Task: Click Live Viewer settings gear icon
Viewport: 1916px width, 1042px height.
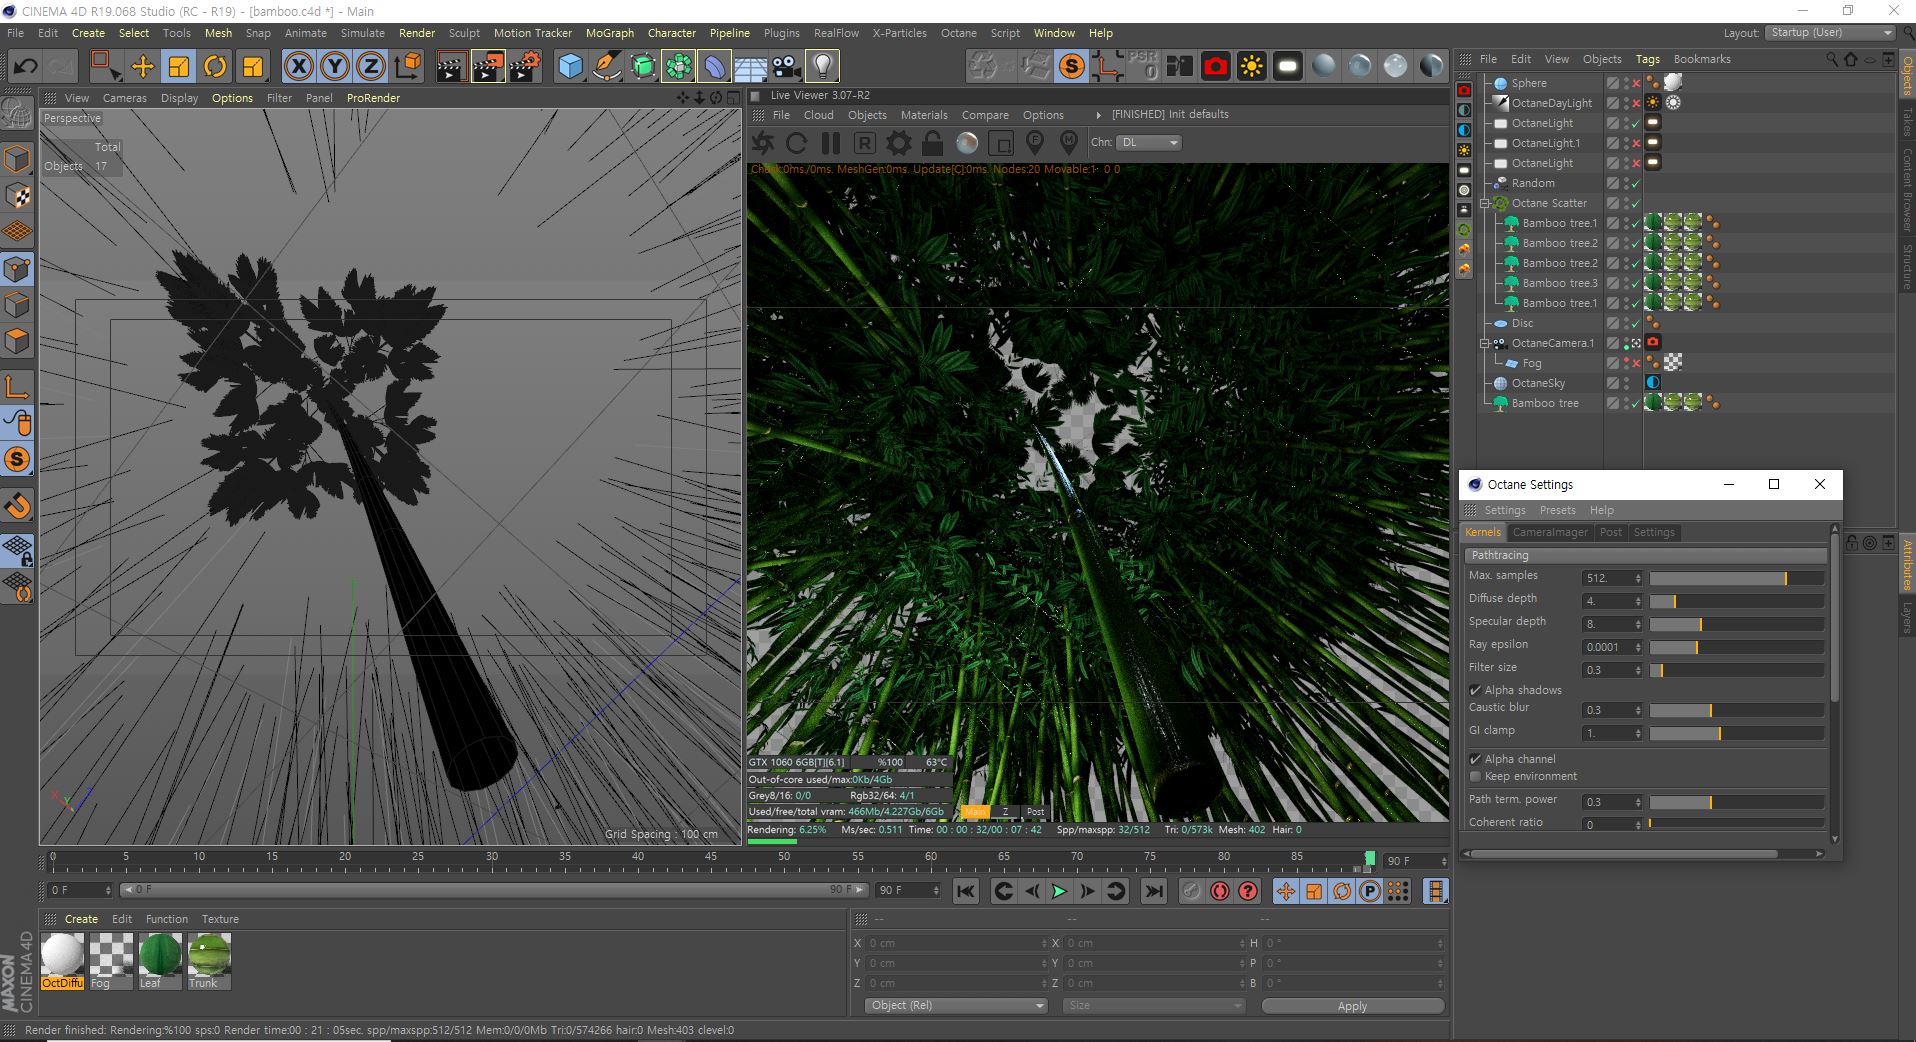Action: (898, 143)
